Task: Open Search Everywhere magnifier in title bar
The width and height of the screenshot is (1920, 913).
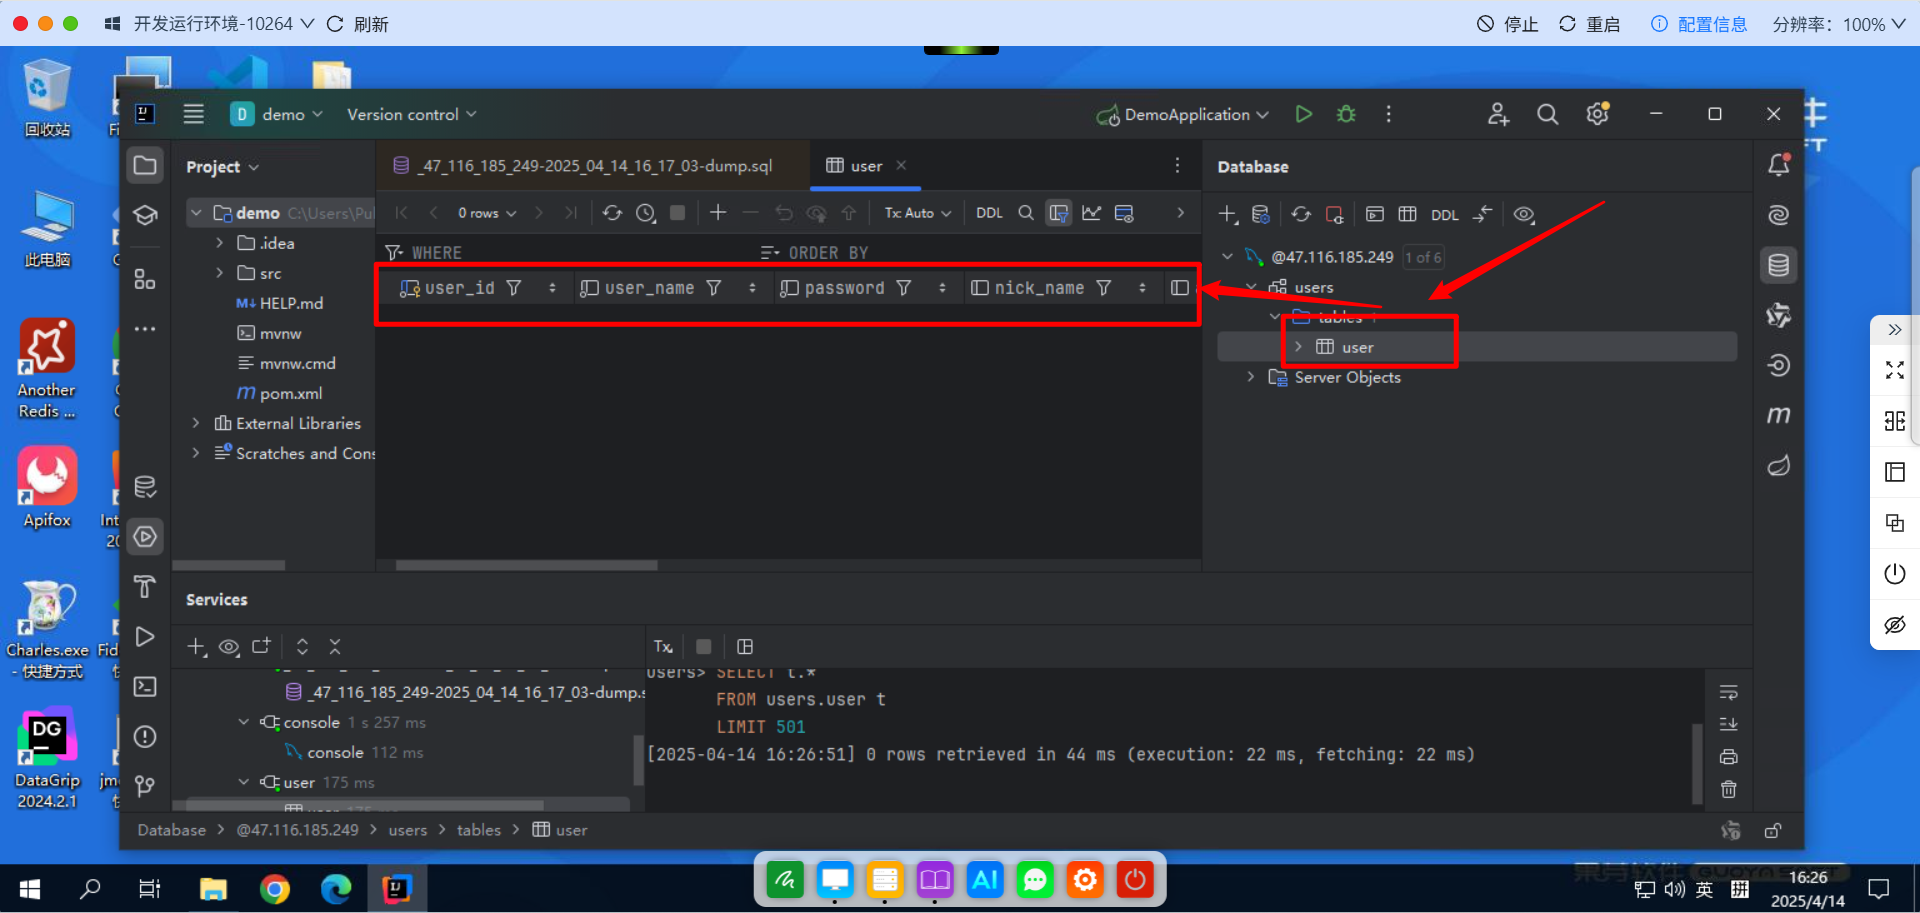Action: click(x=1547, y=114)
